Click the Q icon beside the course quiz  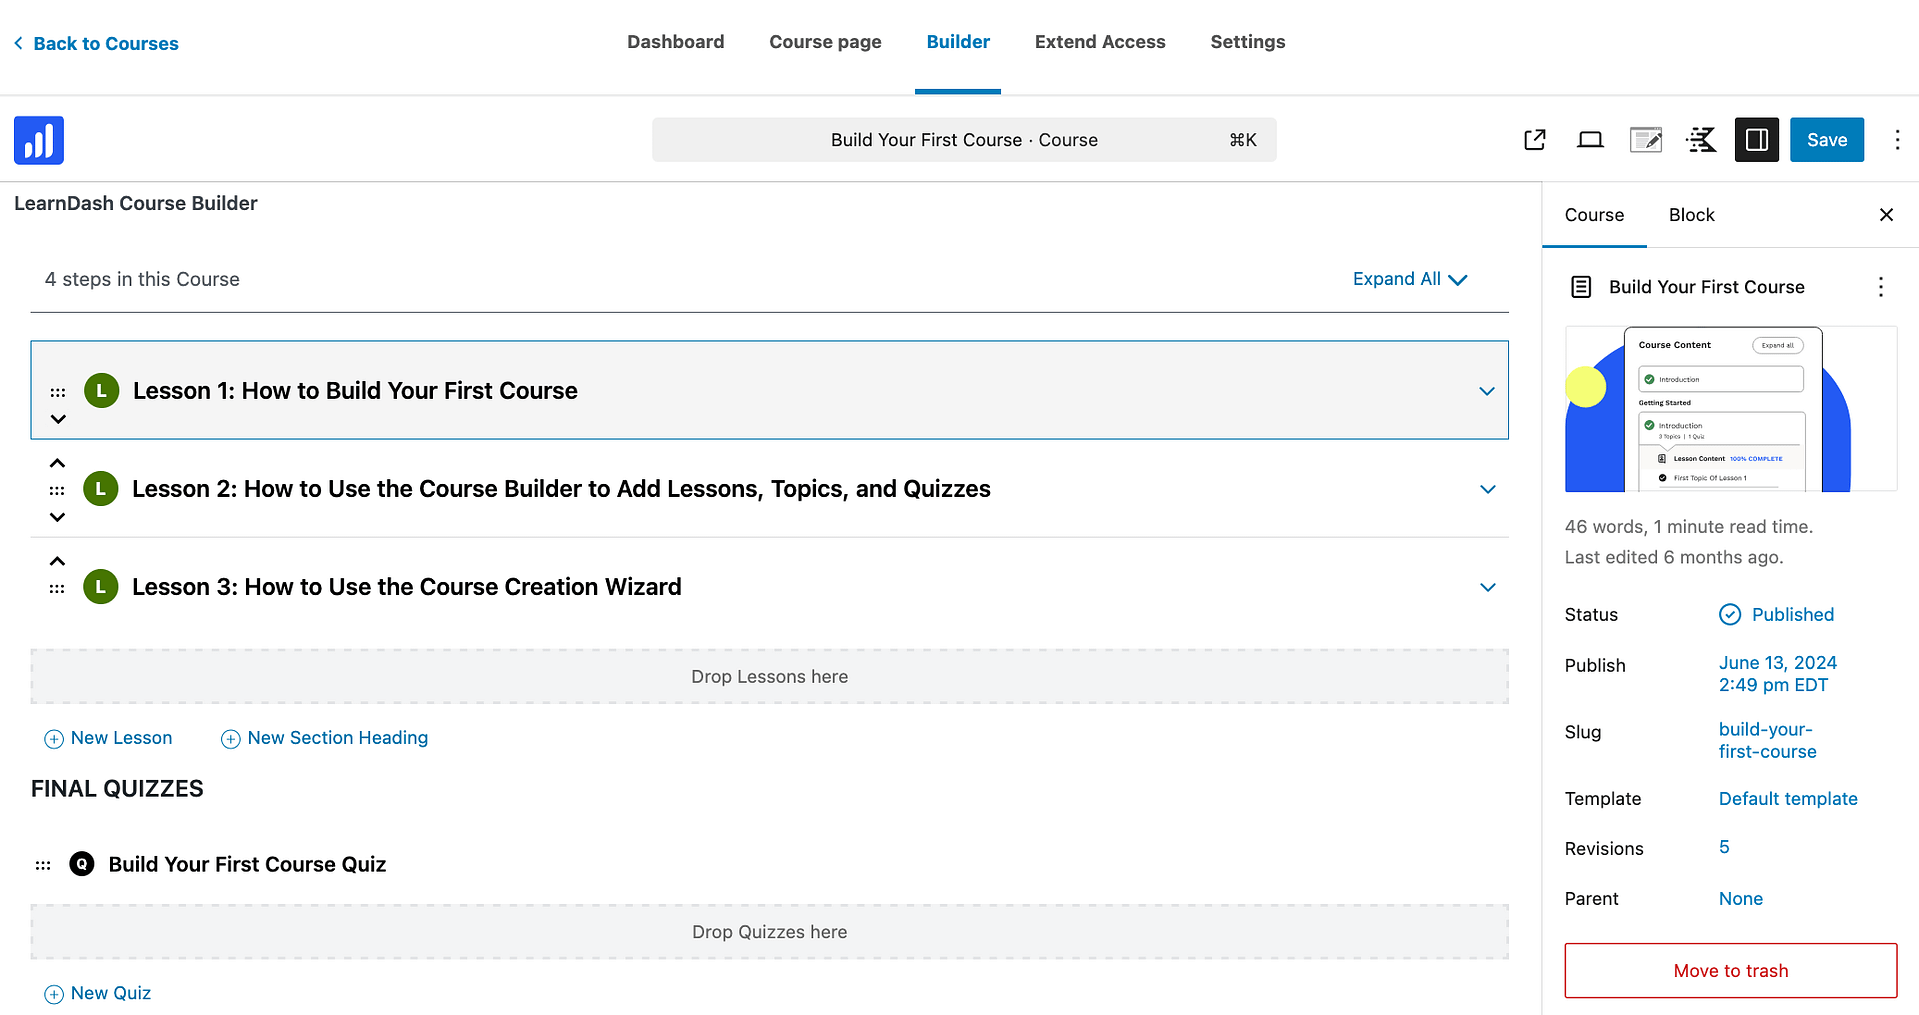[82, 864]
